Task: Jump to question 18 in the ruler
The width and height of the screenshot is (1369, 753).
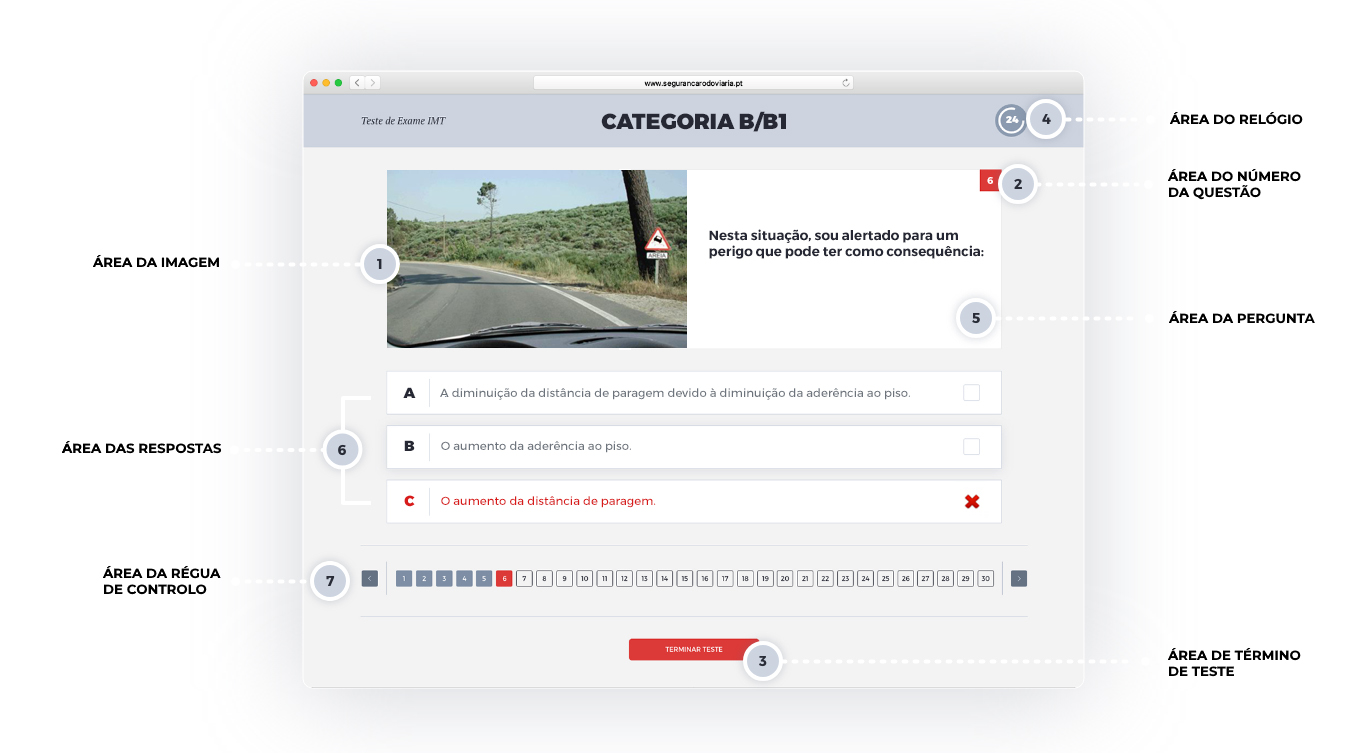Action: point(745,578)
